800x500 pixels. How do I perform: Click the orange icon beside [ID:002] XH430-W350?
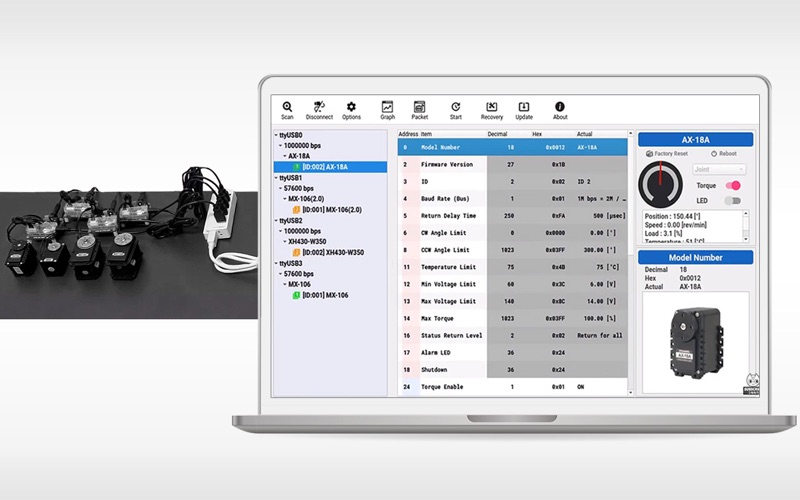point(296,253)
